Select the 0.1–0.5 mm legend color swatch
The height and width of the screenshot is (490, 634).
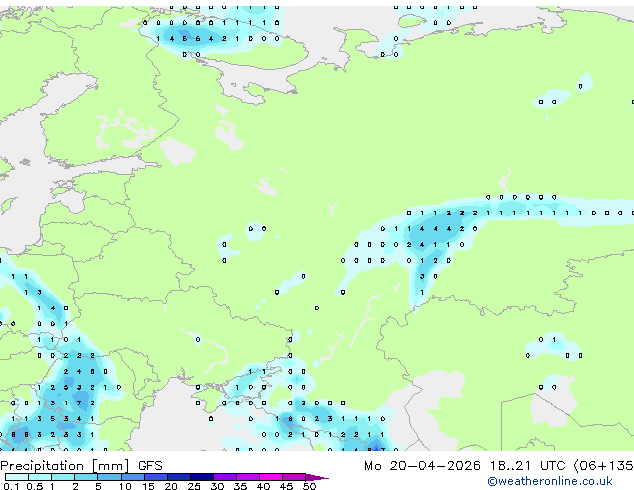(x=17, y=477)
